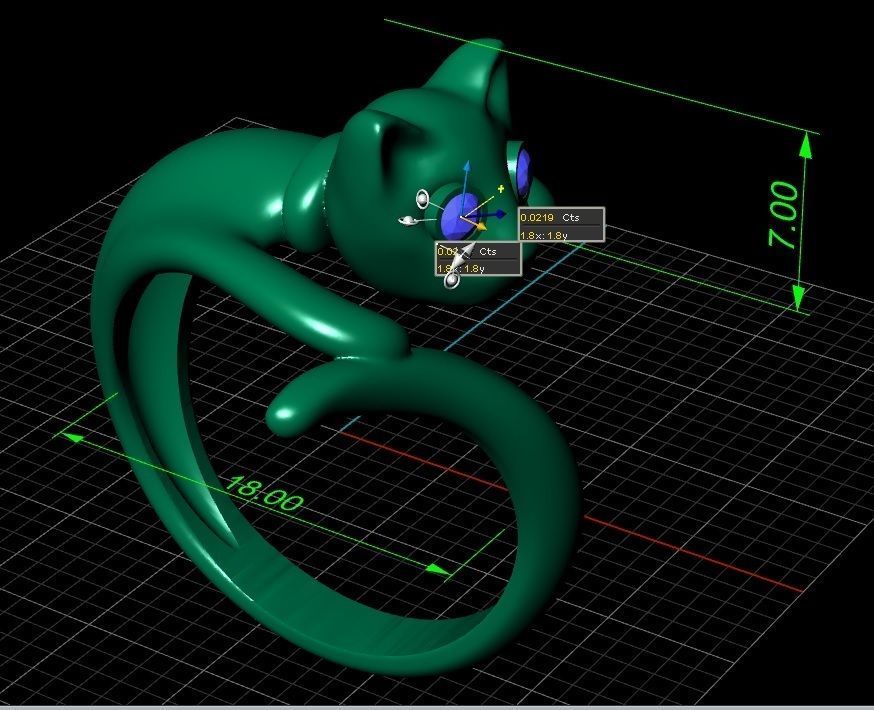Click the right arrowhead of the 18.00 dimension
Image resolution: width=874 pixels, height=710 pixels.
click(x=438, y=570)
